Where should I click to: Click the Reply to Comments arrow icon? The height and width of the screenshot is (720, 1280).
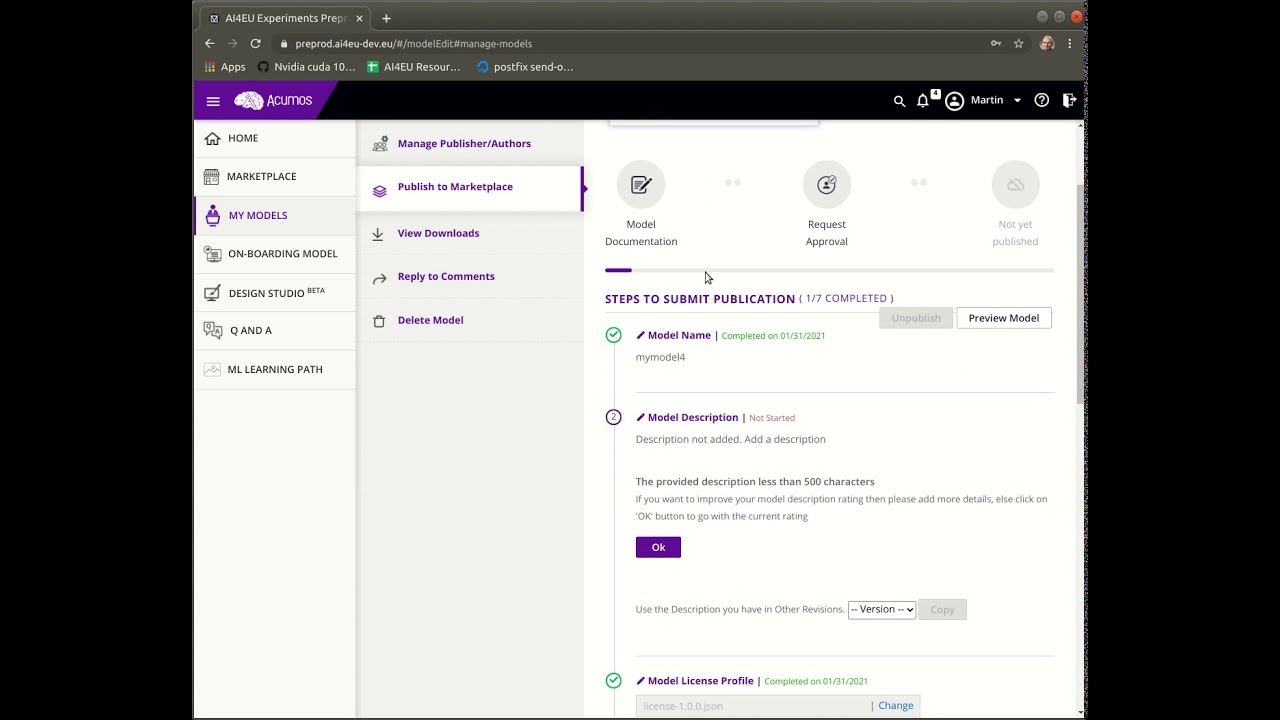pyautogui.click(x=379, y=279)
